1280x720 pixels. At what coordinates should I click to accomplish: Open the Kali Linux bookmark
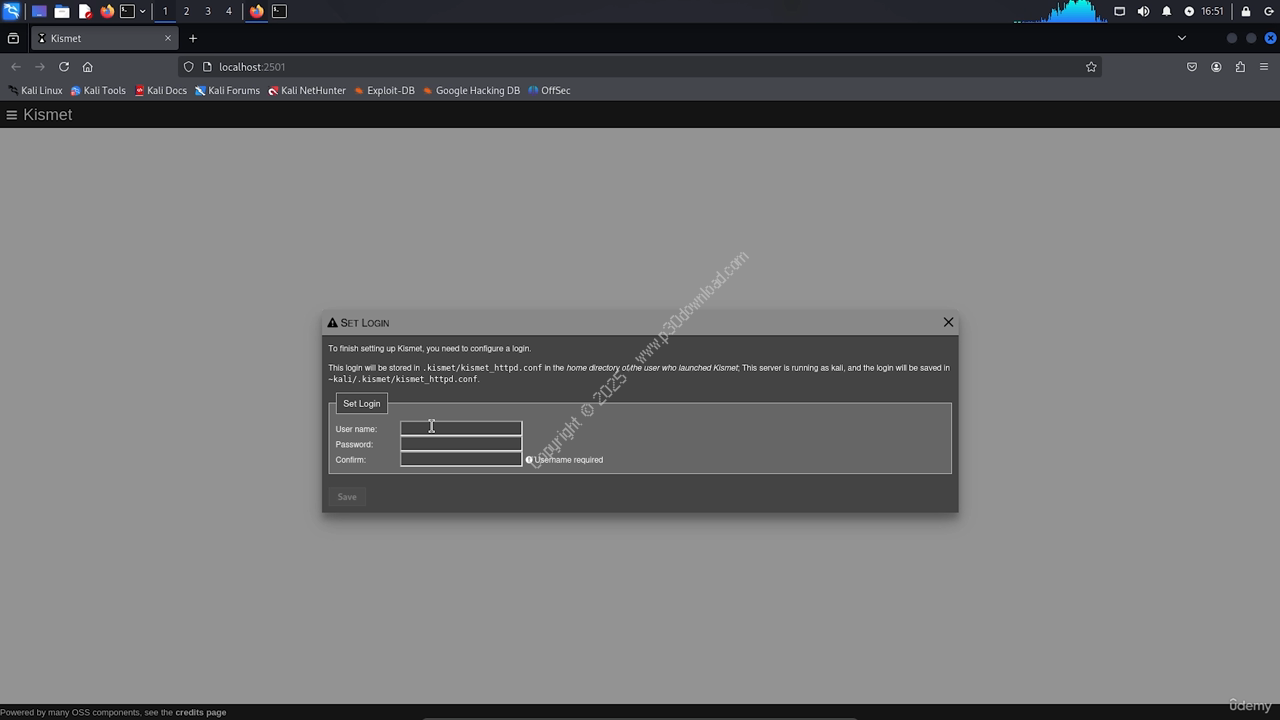click(35, 90)
